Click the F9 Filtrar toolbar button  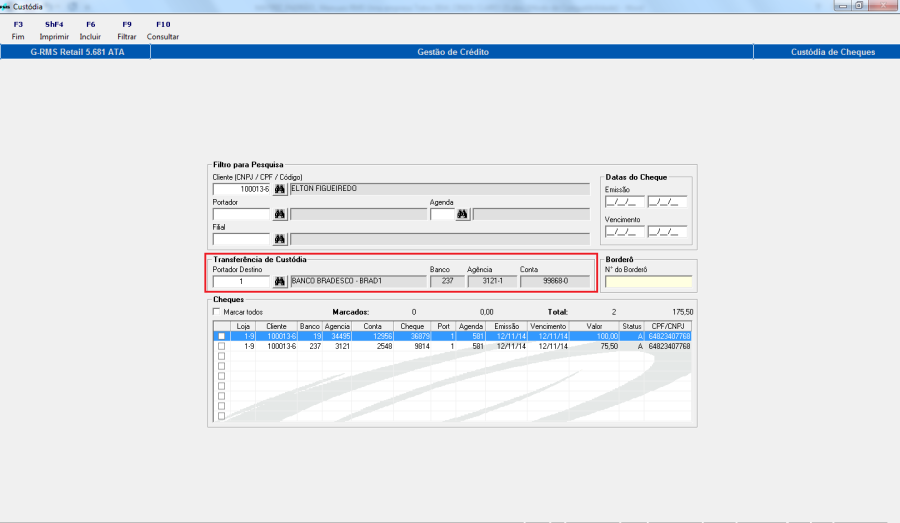[x=127, y=30]
